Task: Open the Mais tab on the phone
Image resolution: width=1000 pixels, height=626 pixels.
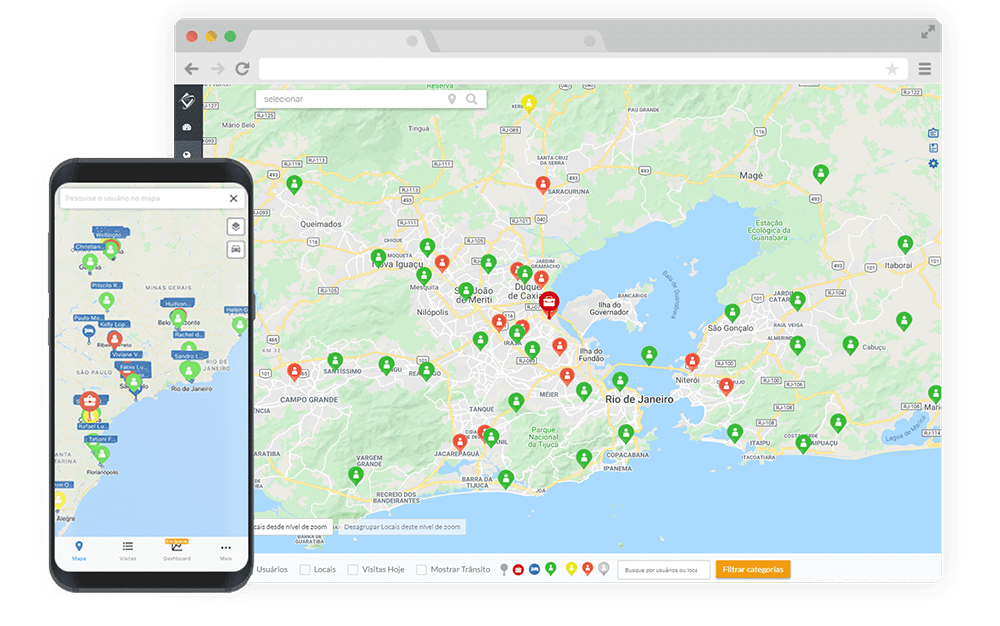Action: click(226, 551)
